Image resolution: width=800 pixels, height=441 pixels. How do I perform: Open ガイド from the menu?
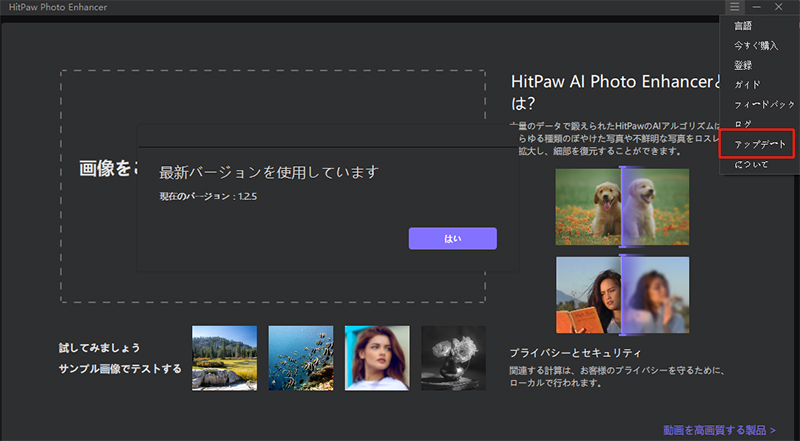tap(747, 85)
